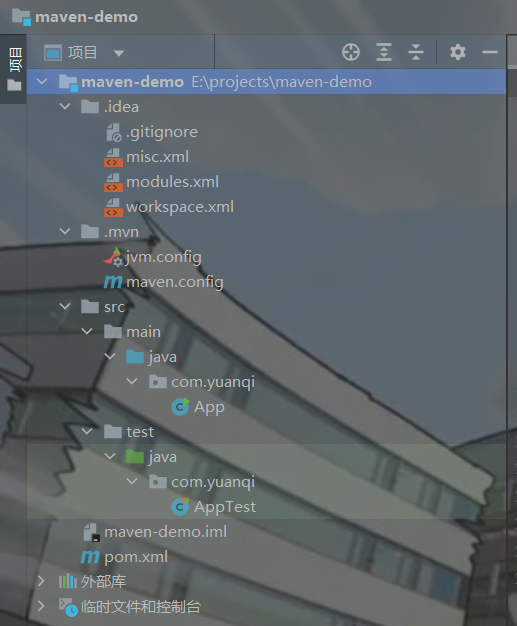The height and width of the screenshot is (626, 517).
Task: Click the maven-demo root module icon
Action: point(68,82)
